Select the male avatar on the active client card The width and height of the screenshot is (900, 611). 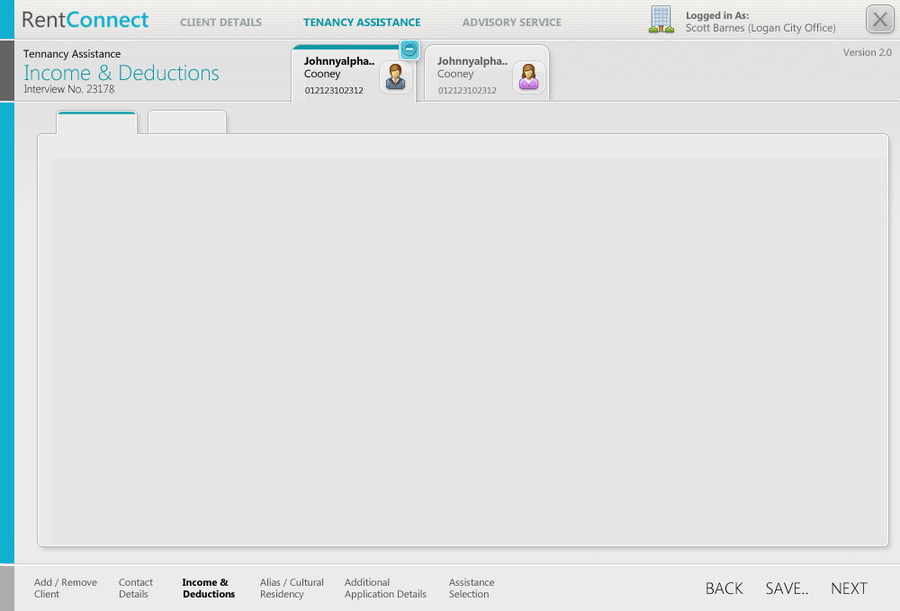click(x=396, y=80)
